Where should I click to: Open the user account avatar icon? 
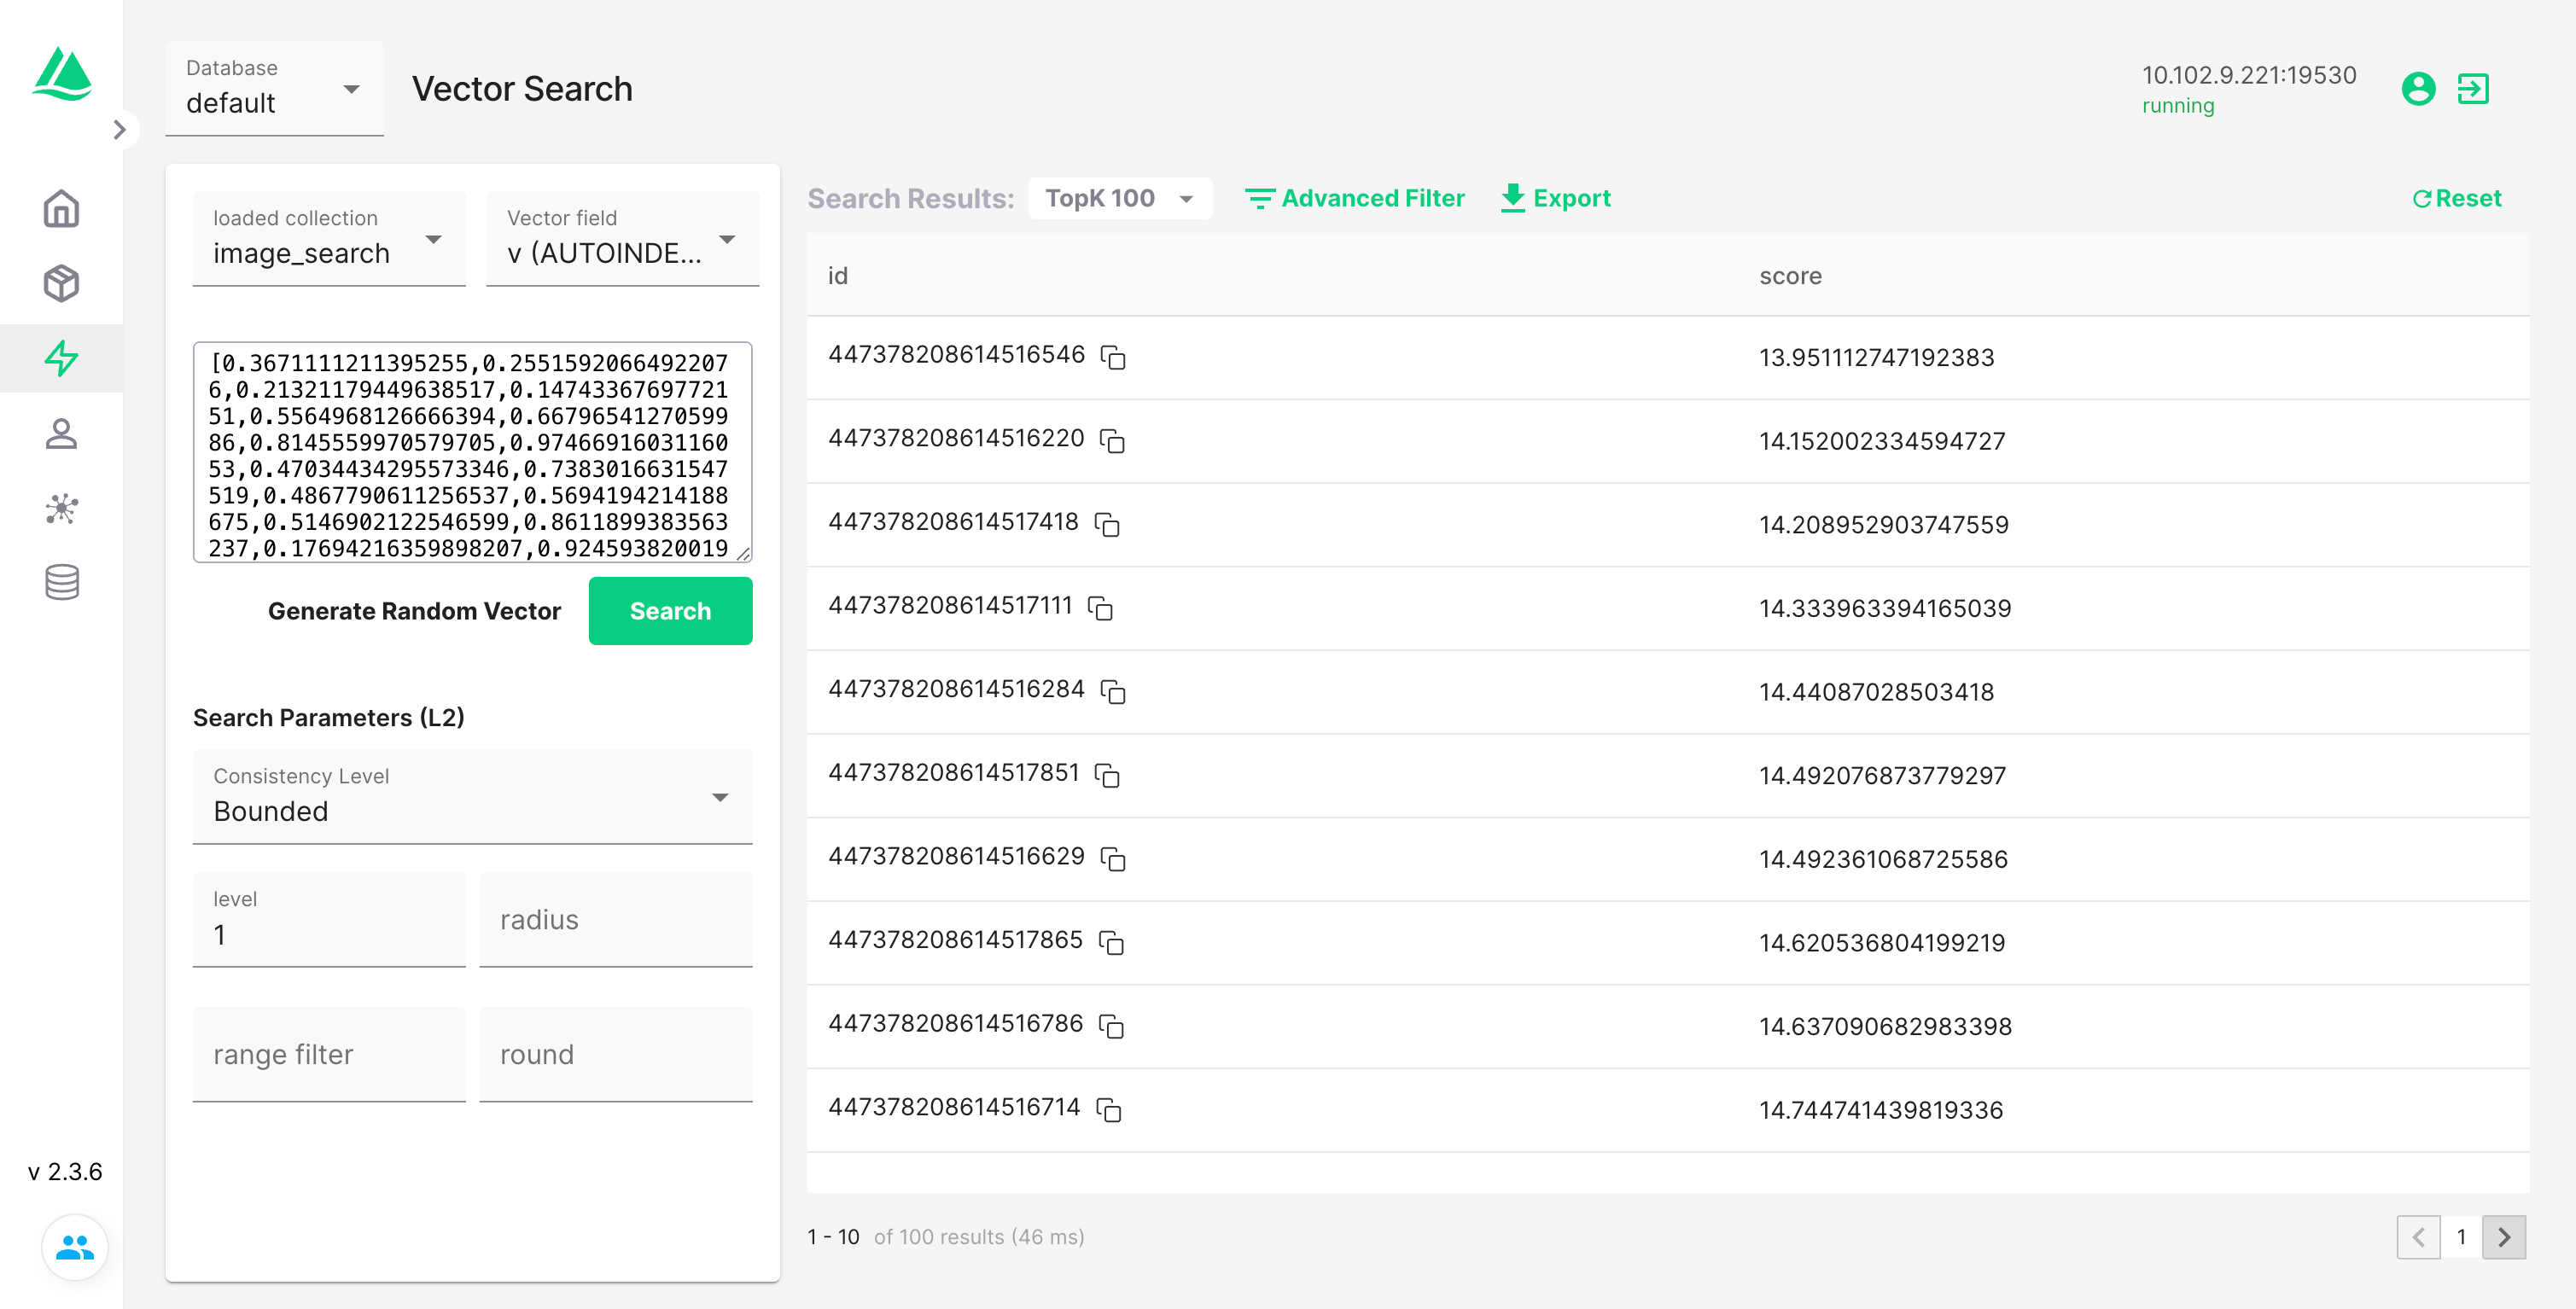click(x=2418, y=89)
